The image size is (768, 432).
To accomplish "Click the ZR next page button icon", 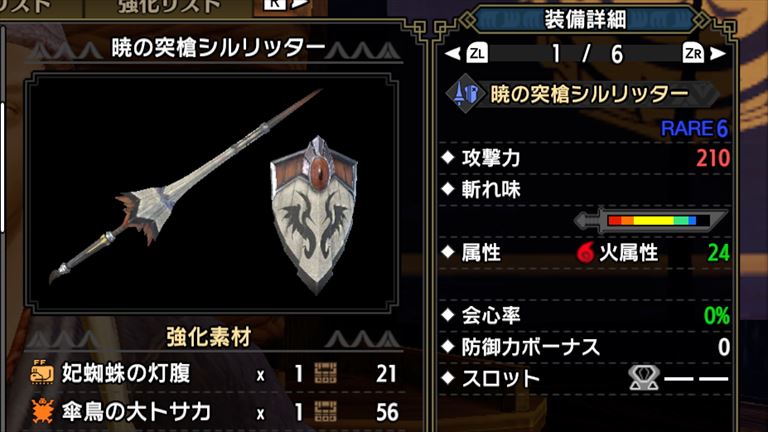I will click(693, 53).
